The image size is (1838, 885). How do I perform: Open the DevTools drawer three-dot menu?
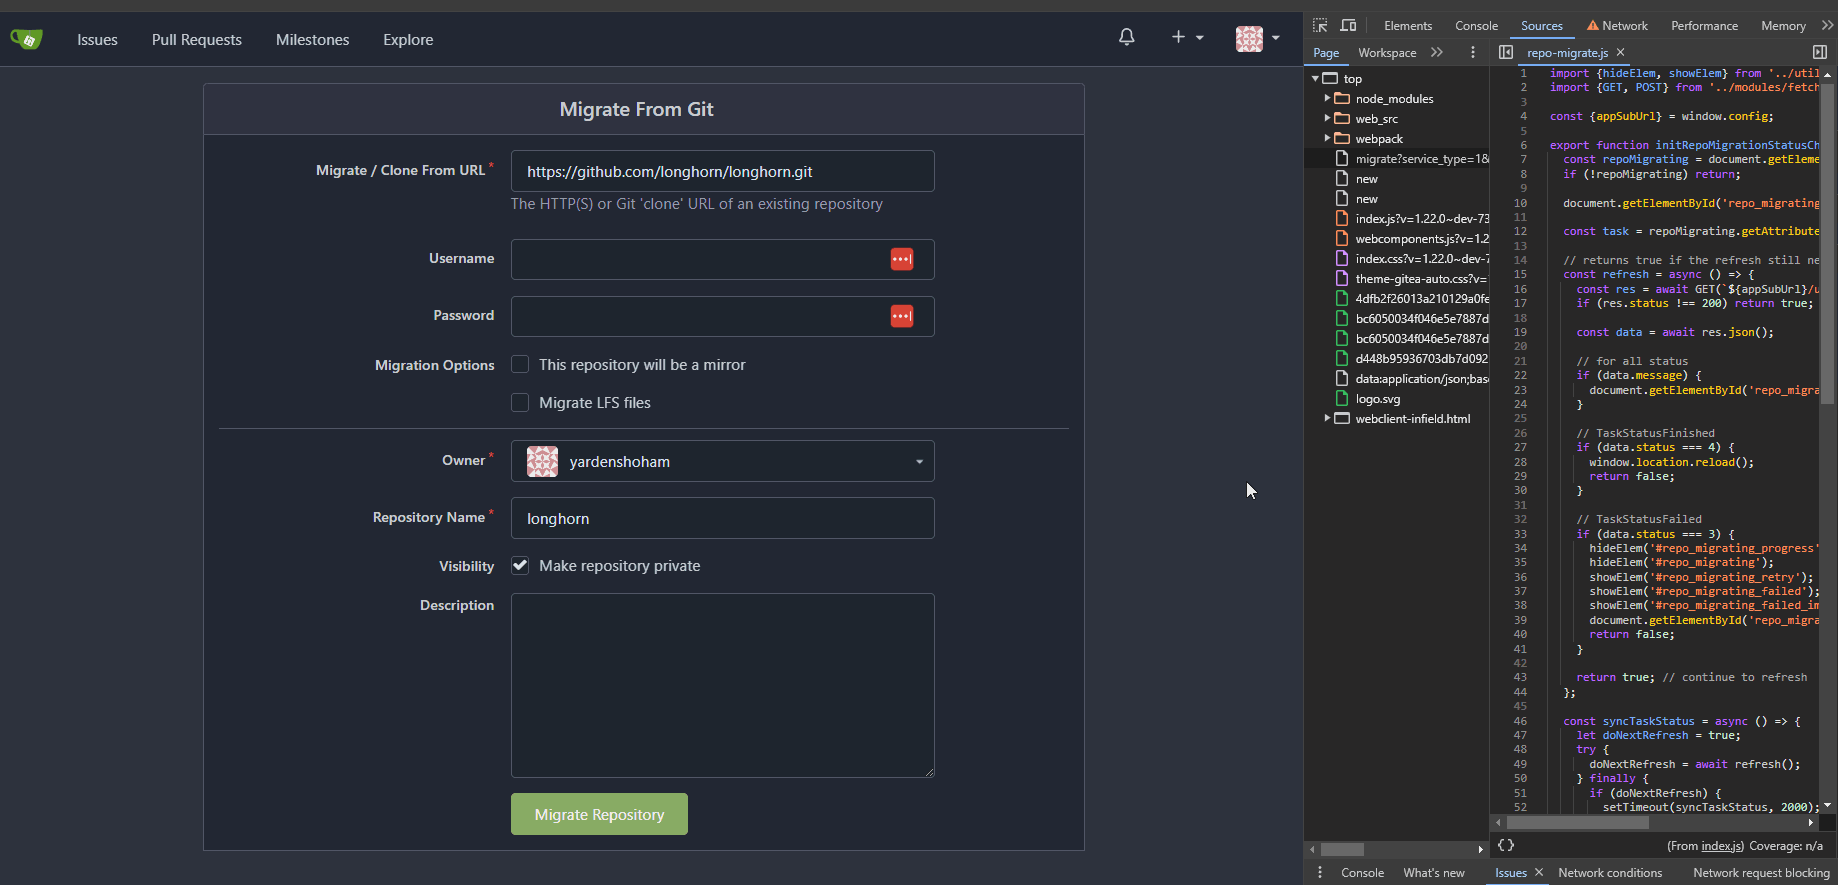[x=1320, y=872]
